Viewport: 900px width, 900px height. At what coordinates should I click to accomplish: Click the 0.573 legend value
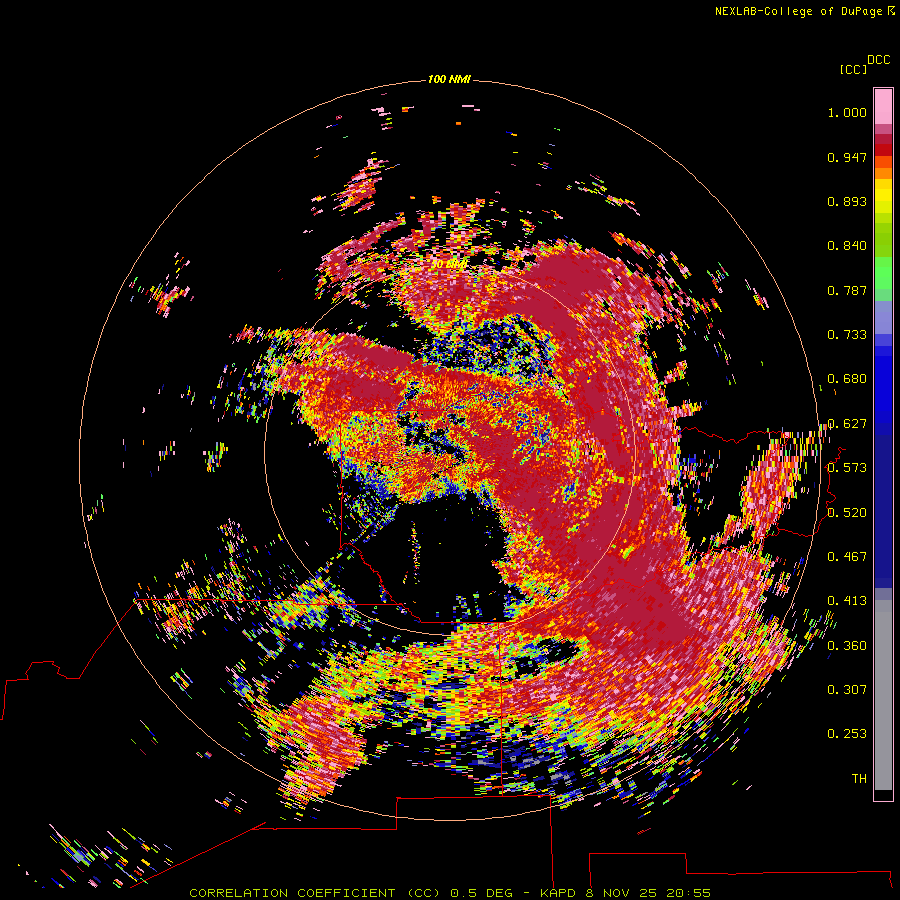(847, 468)
